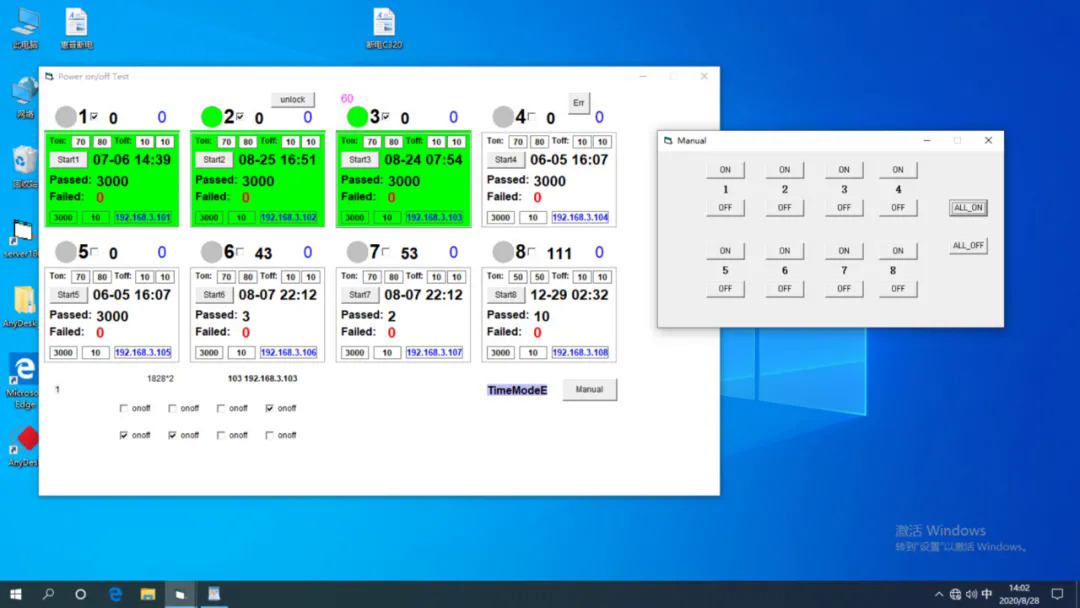Tick the checkbox next to channel 8
Screen dimensions: 1080x608
[531, 251]
